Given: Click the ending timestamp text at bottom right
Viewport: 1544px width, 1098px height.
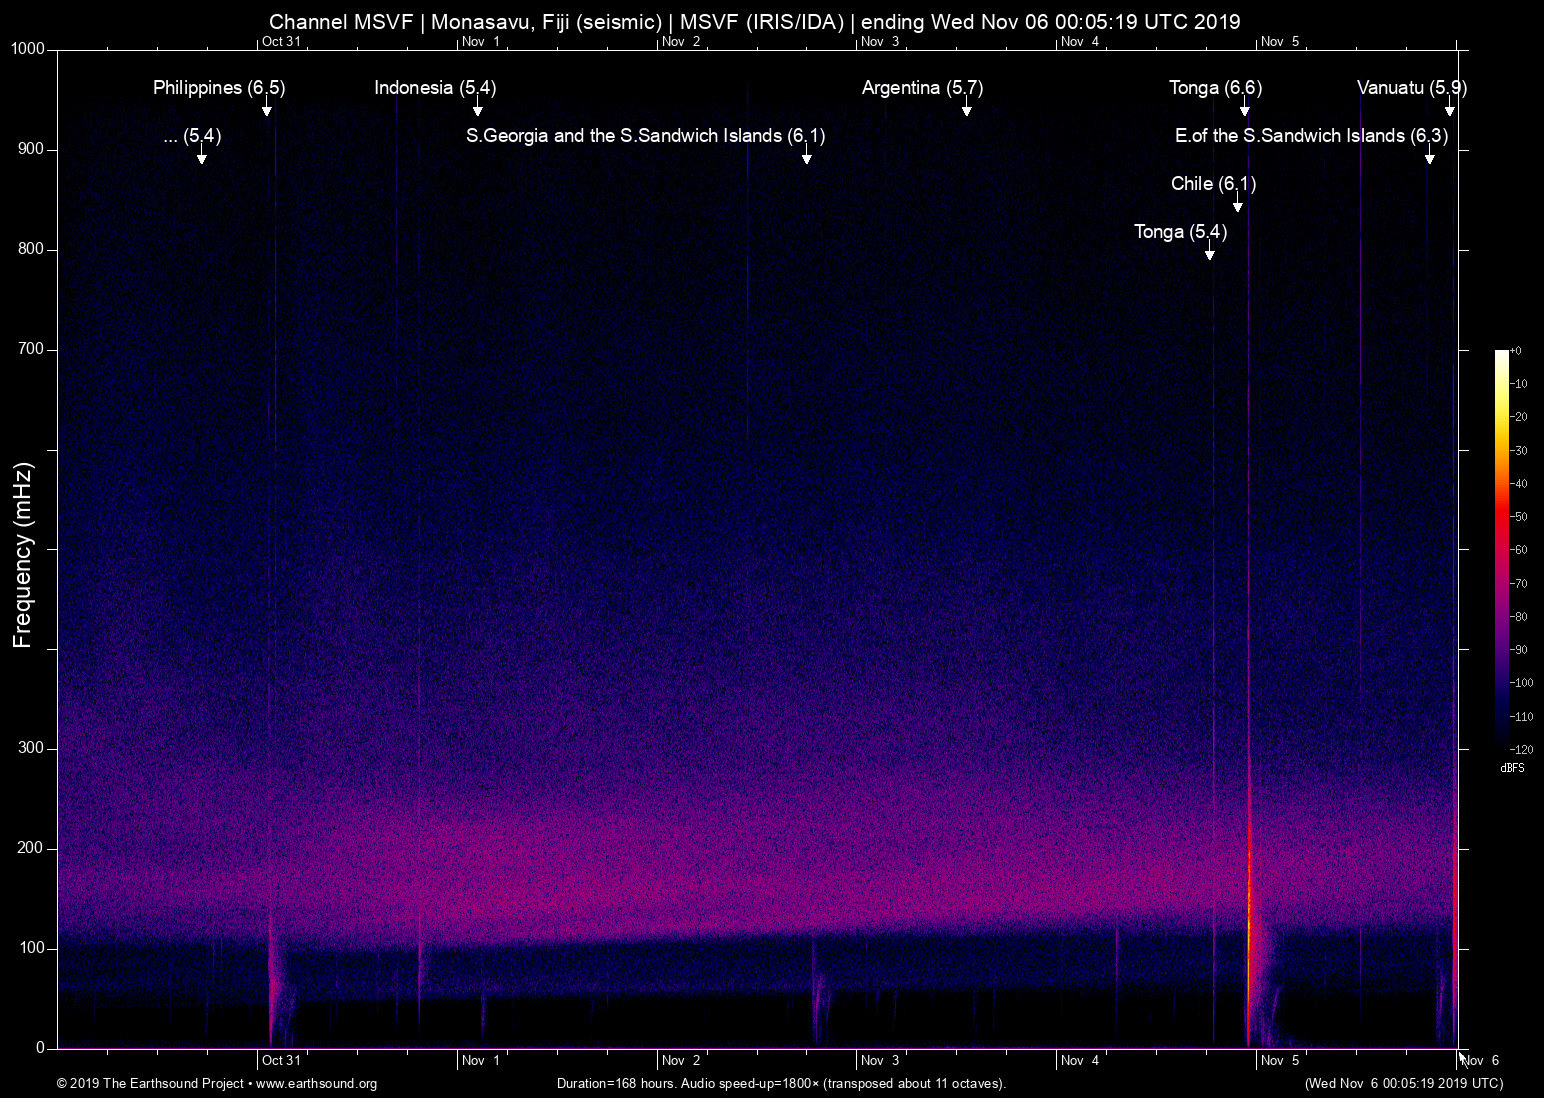Looking at the screenshot, I should pos(1403,1084).
